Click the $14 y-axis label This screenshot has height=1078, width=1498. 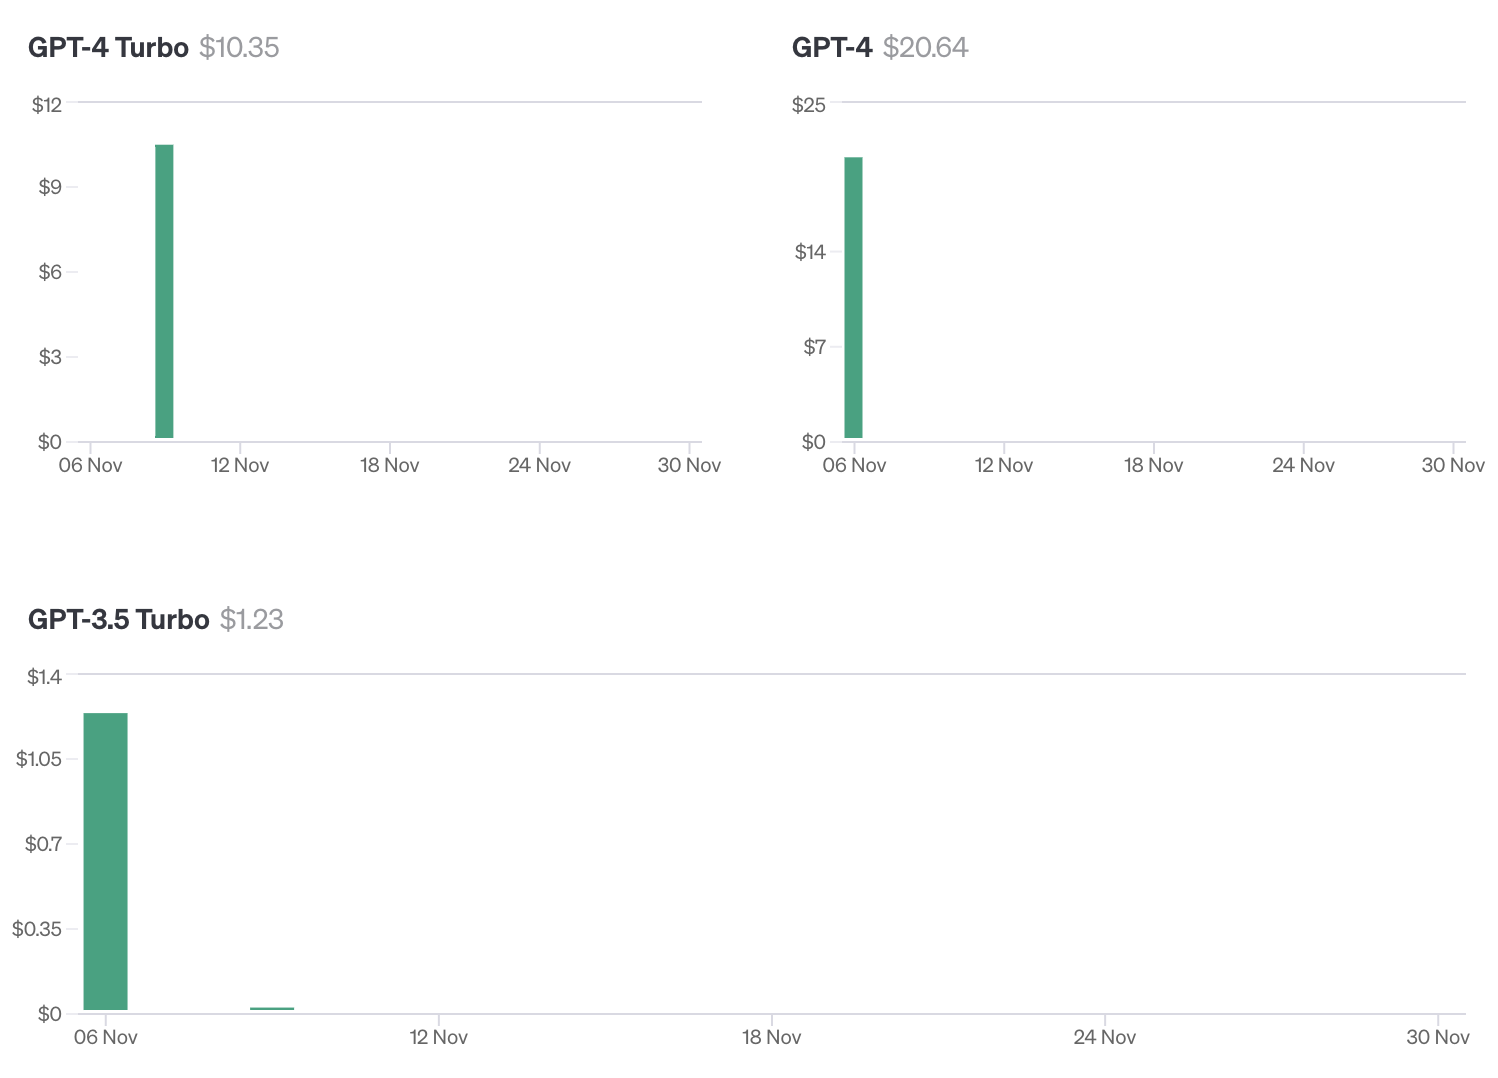[x=810, y=252]
